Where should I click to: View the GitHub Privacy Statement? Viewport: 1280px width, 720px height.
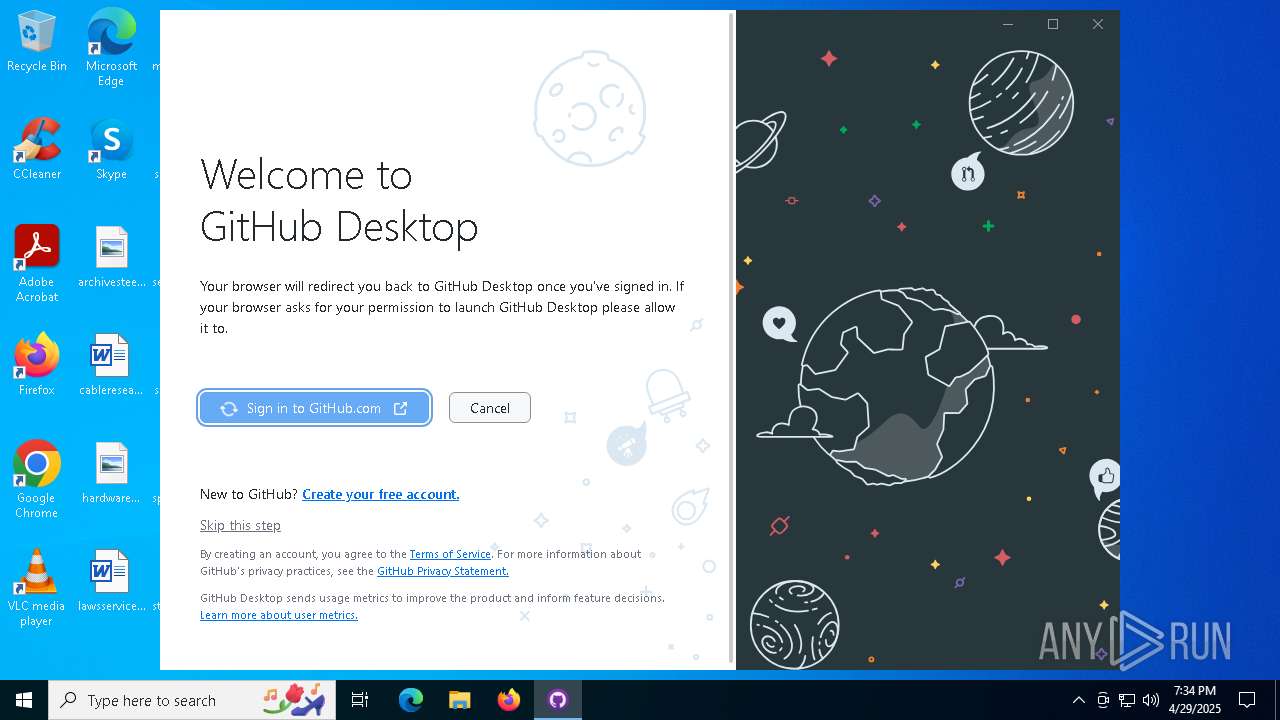443,571
